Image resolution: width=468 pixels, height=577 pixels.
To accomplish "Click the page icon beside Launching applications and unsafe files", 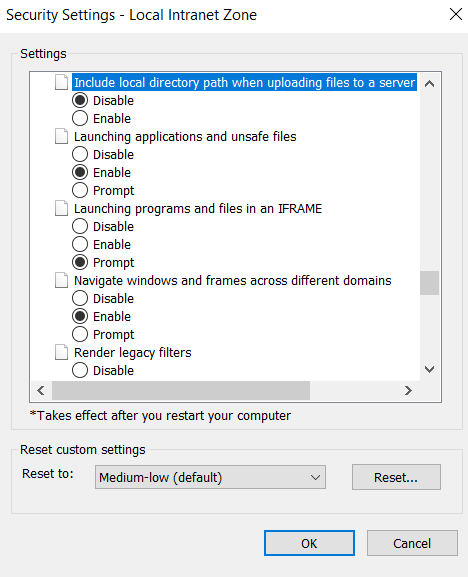I will (61, 136).
